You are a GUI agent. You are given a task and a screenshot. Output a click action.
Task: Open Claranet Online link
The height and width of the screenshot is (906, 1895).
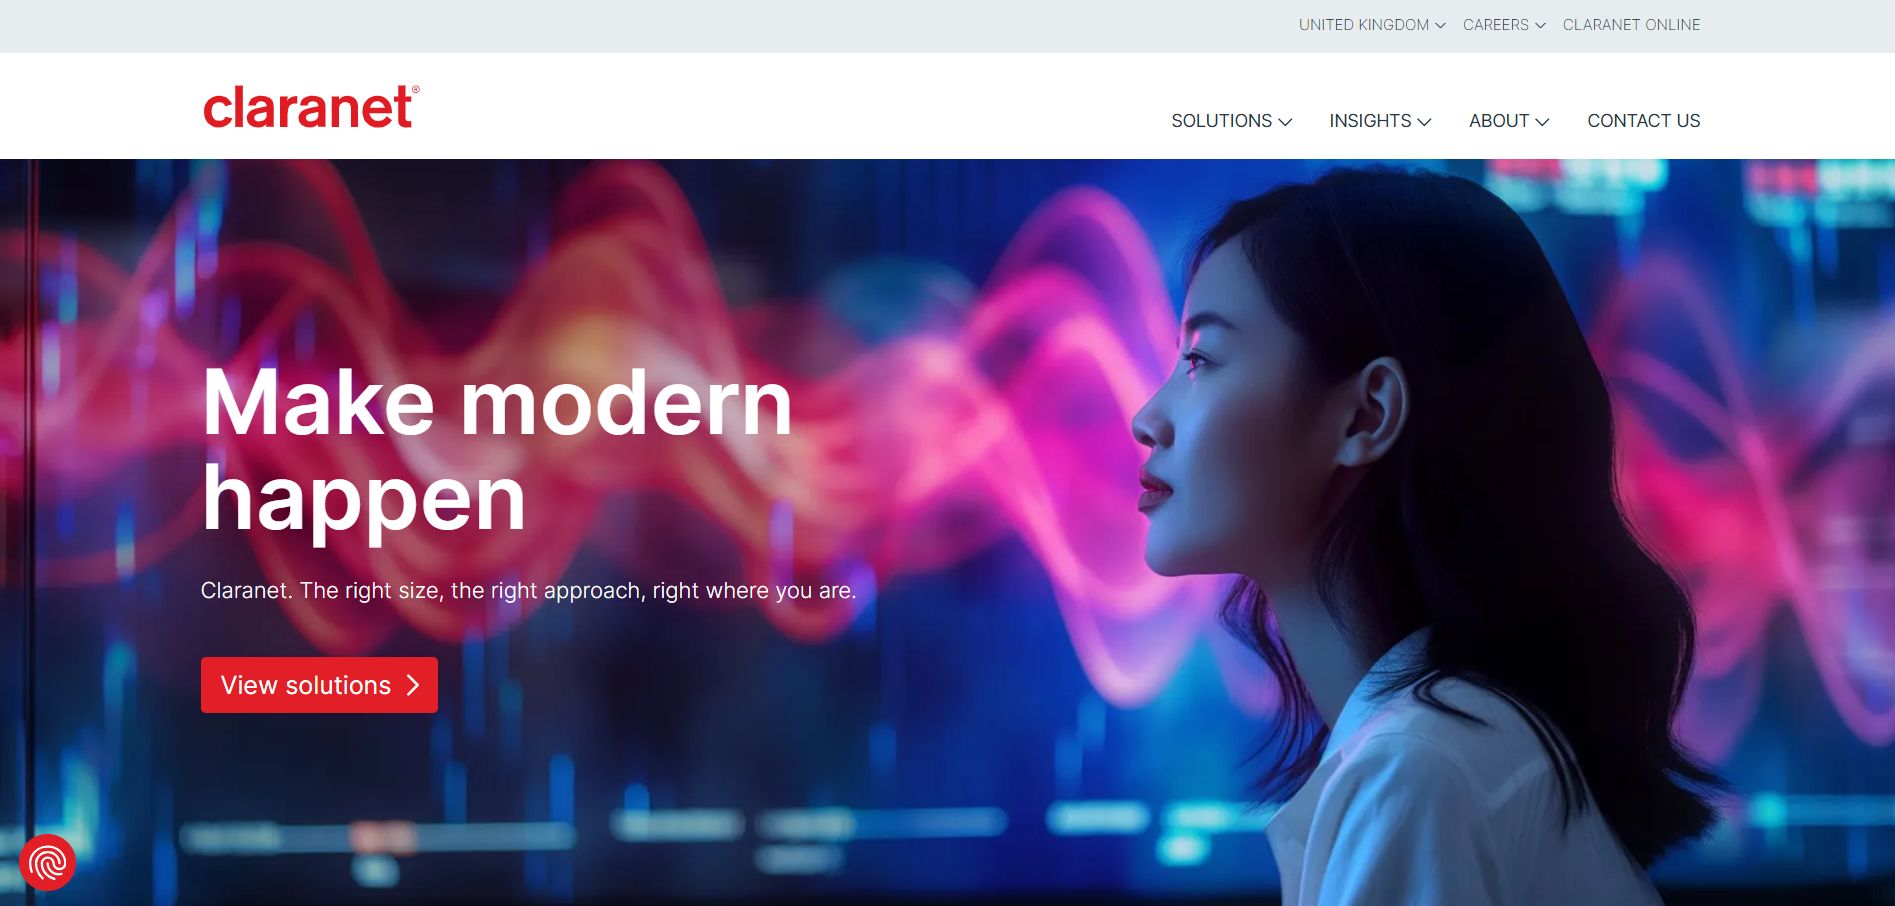(1631, 25)
